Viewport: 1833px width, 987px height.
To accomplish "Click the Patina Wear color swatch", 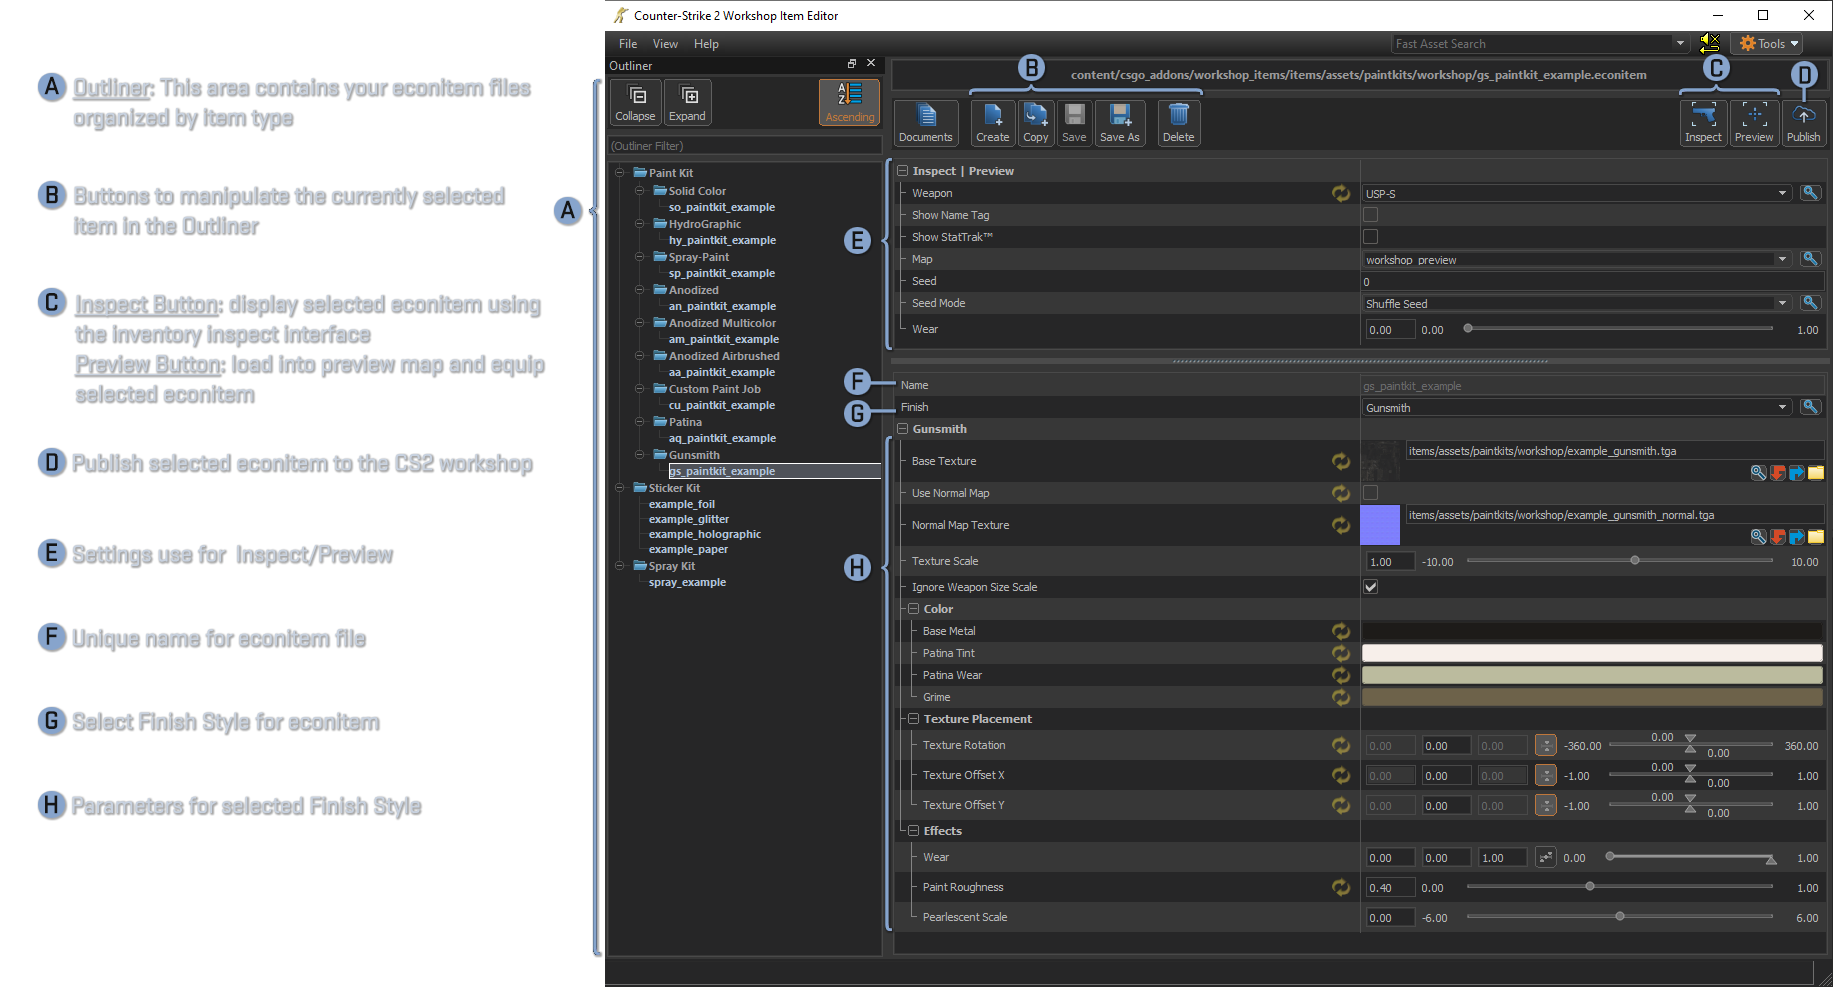I will [x=1591, y=675].
